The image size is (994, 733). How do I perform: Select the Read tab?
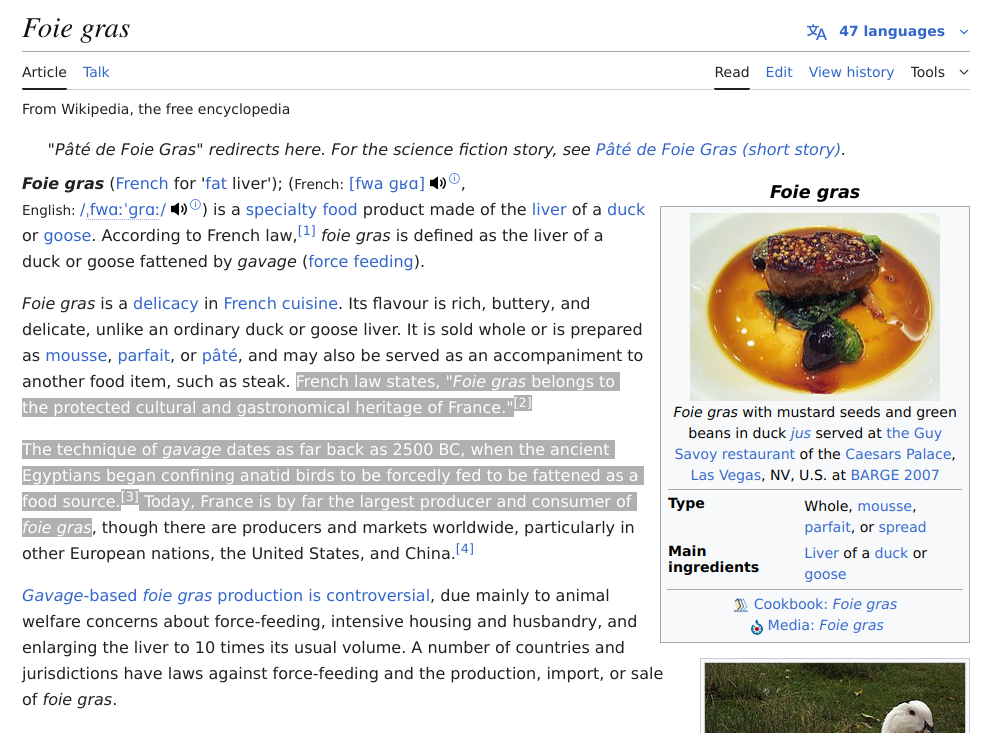[x=732, y=72]
